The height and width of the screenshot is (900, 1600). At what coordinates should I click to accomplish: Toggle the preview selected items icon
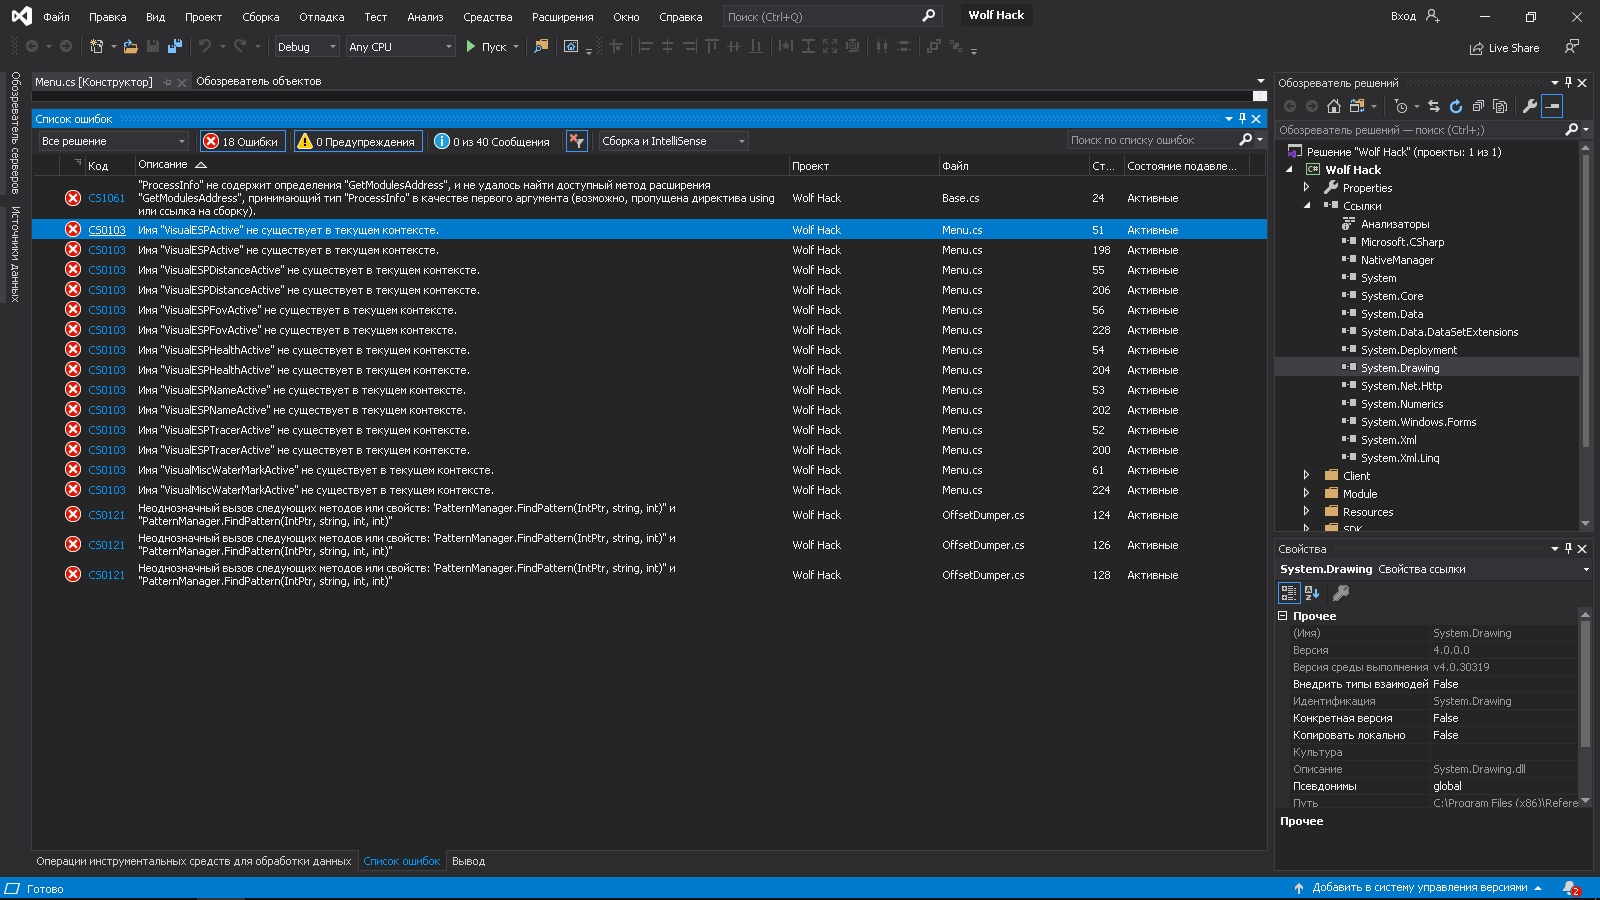click(x=1552, y=106)
